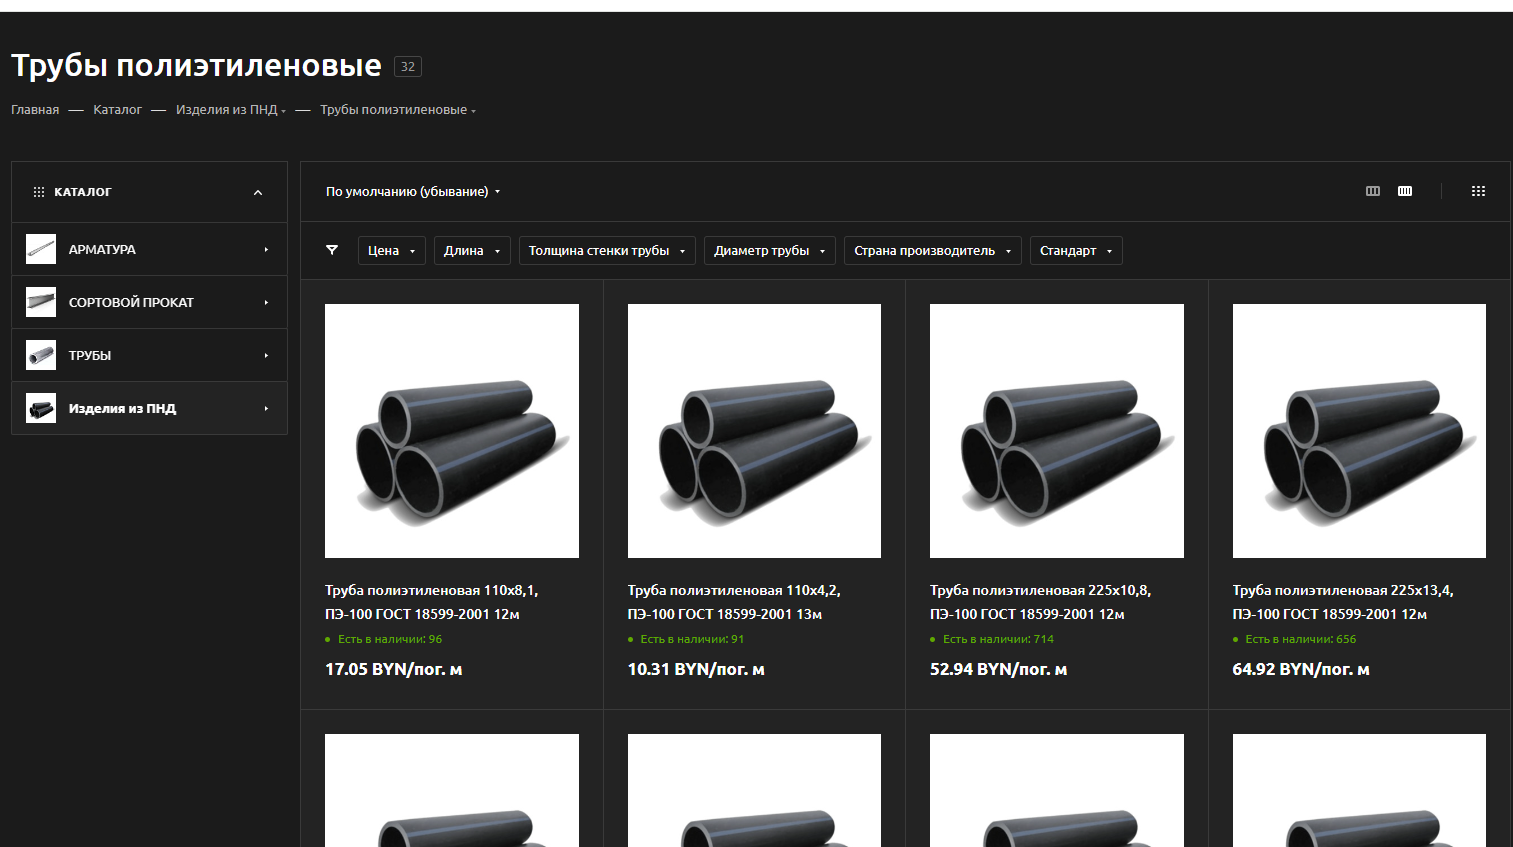1513x847 pixels.
Task: Open the Изделия из ПНД catalog section
Action: (x=122, y=408)
